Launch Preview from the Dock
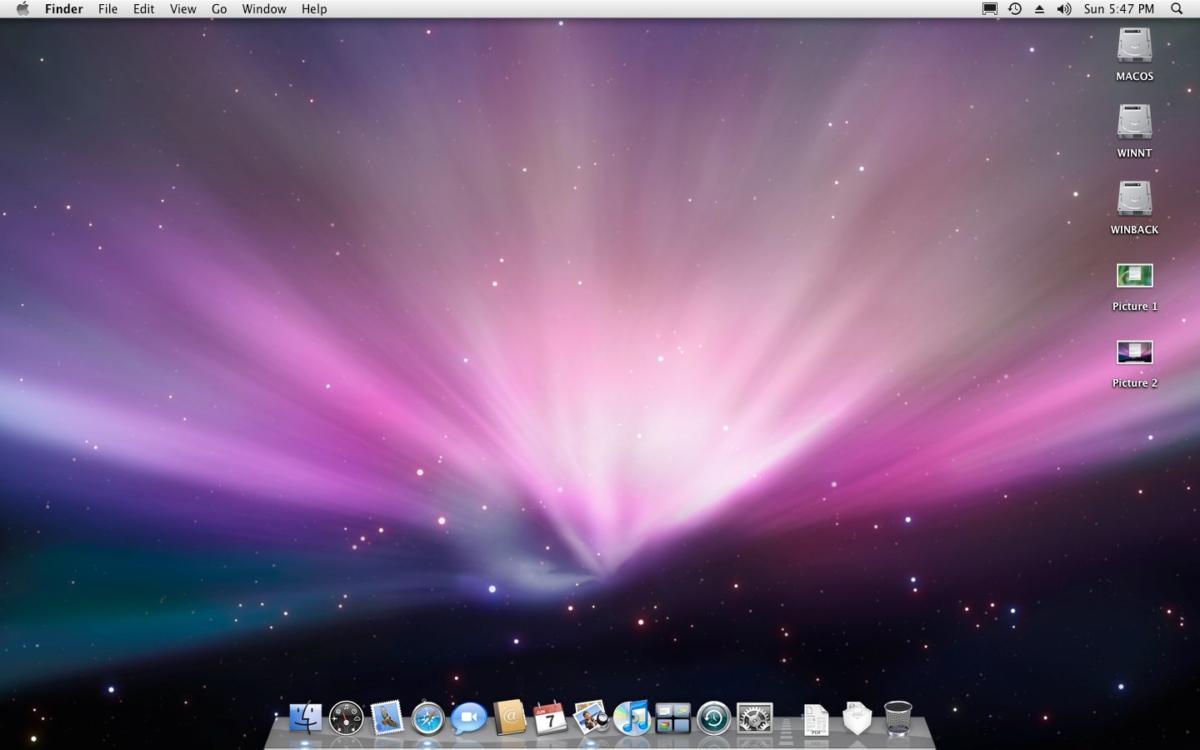Image resolution: width=1200 pixels, height=750 pixels. click(591, 717)
